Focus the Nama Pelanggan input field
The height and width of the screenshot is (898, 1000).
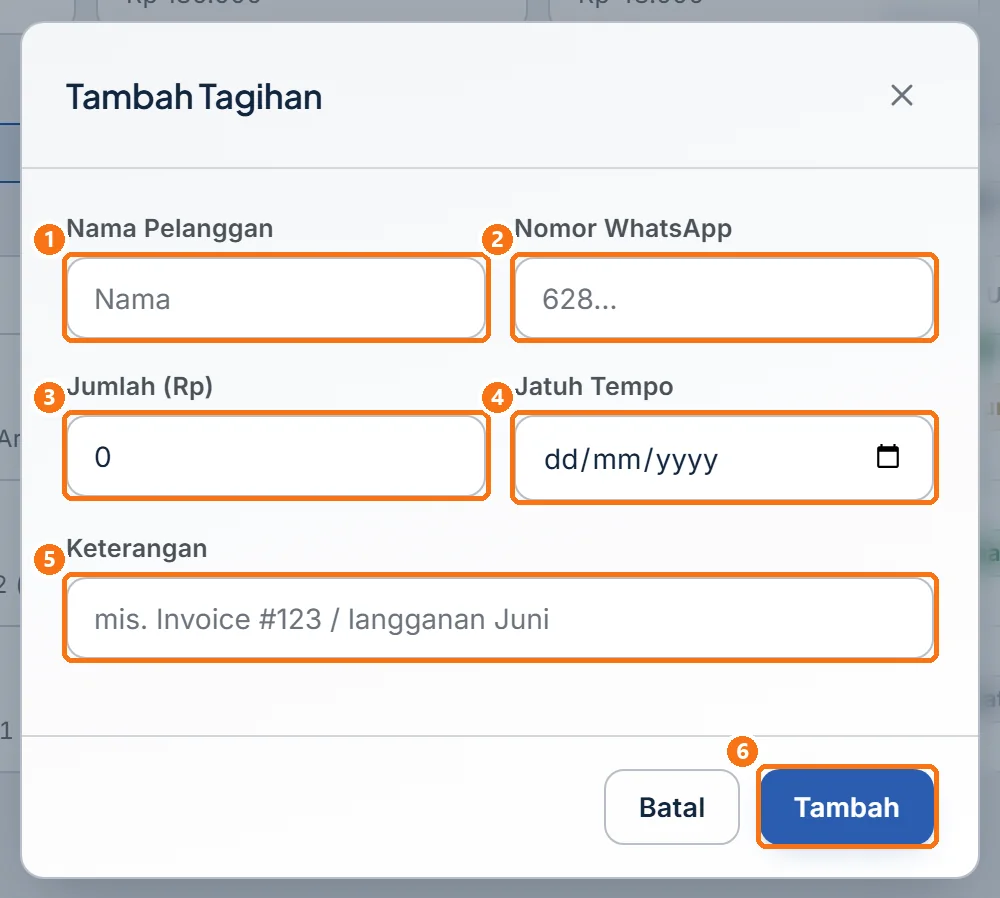[x=276, y=298]
